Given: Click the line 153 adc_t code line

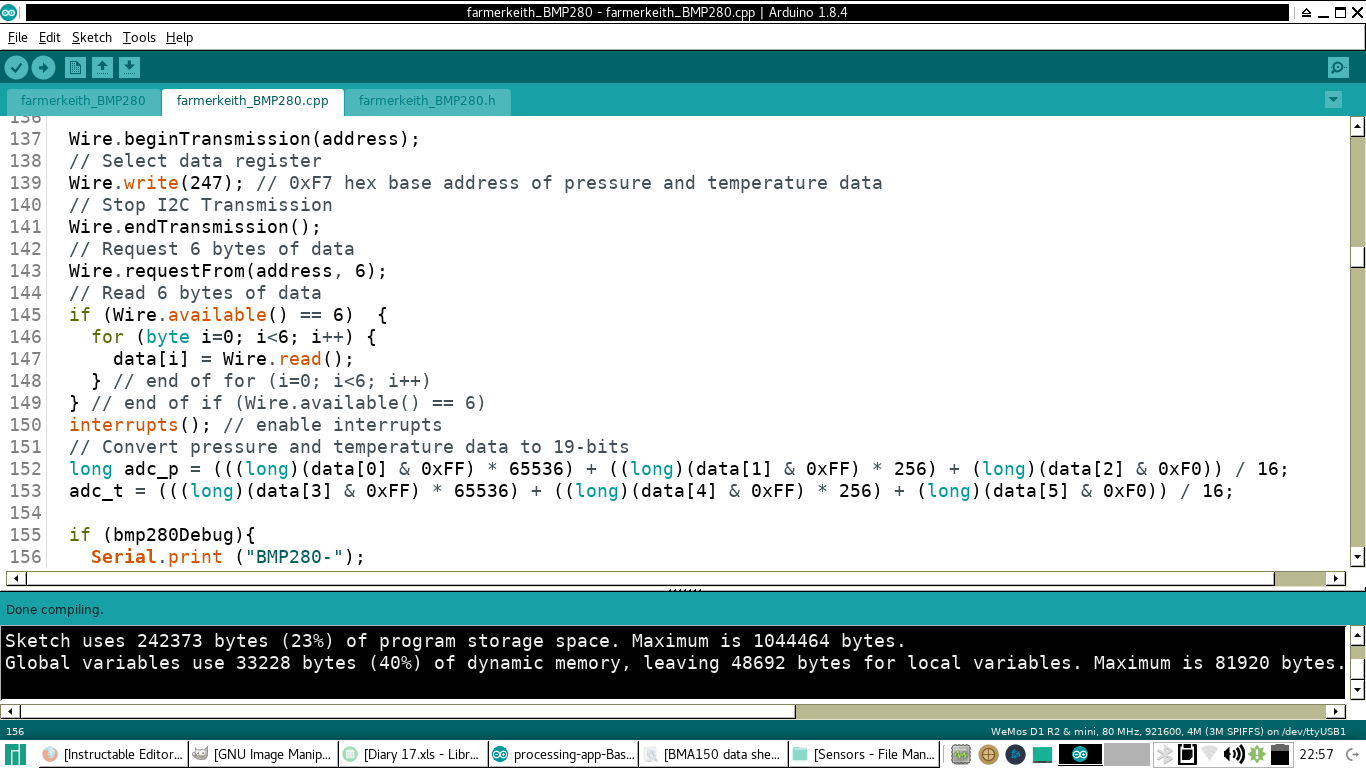Looking at the screenshot, I should point(652,491).
